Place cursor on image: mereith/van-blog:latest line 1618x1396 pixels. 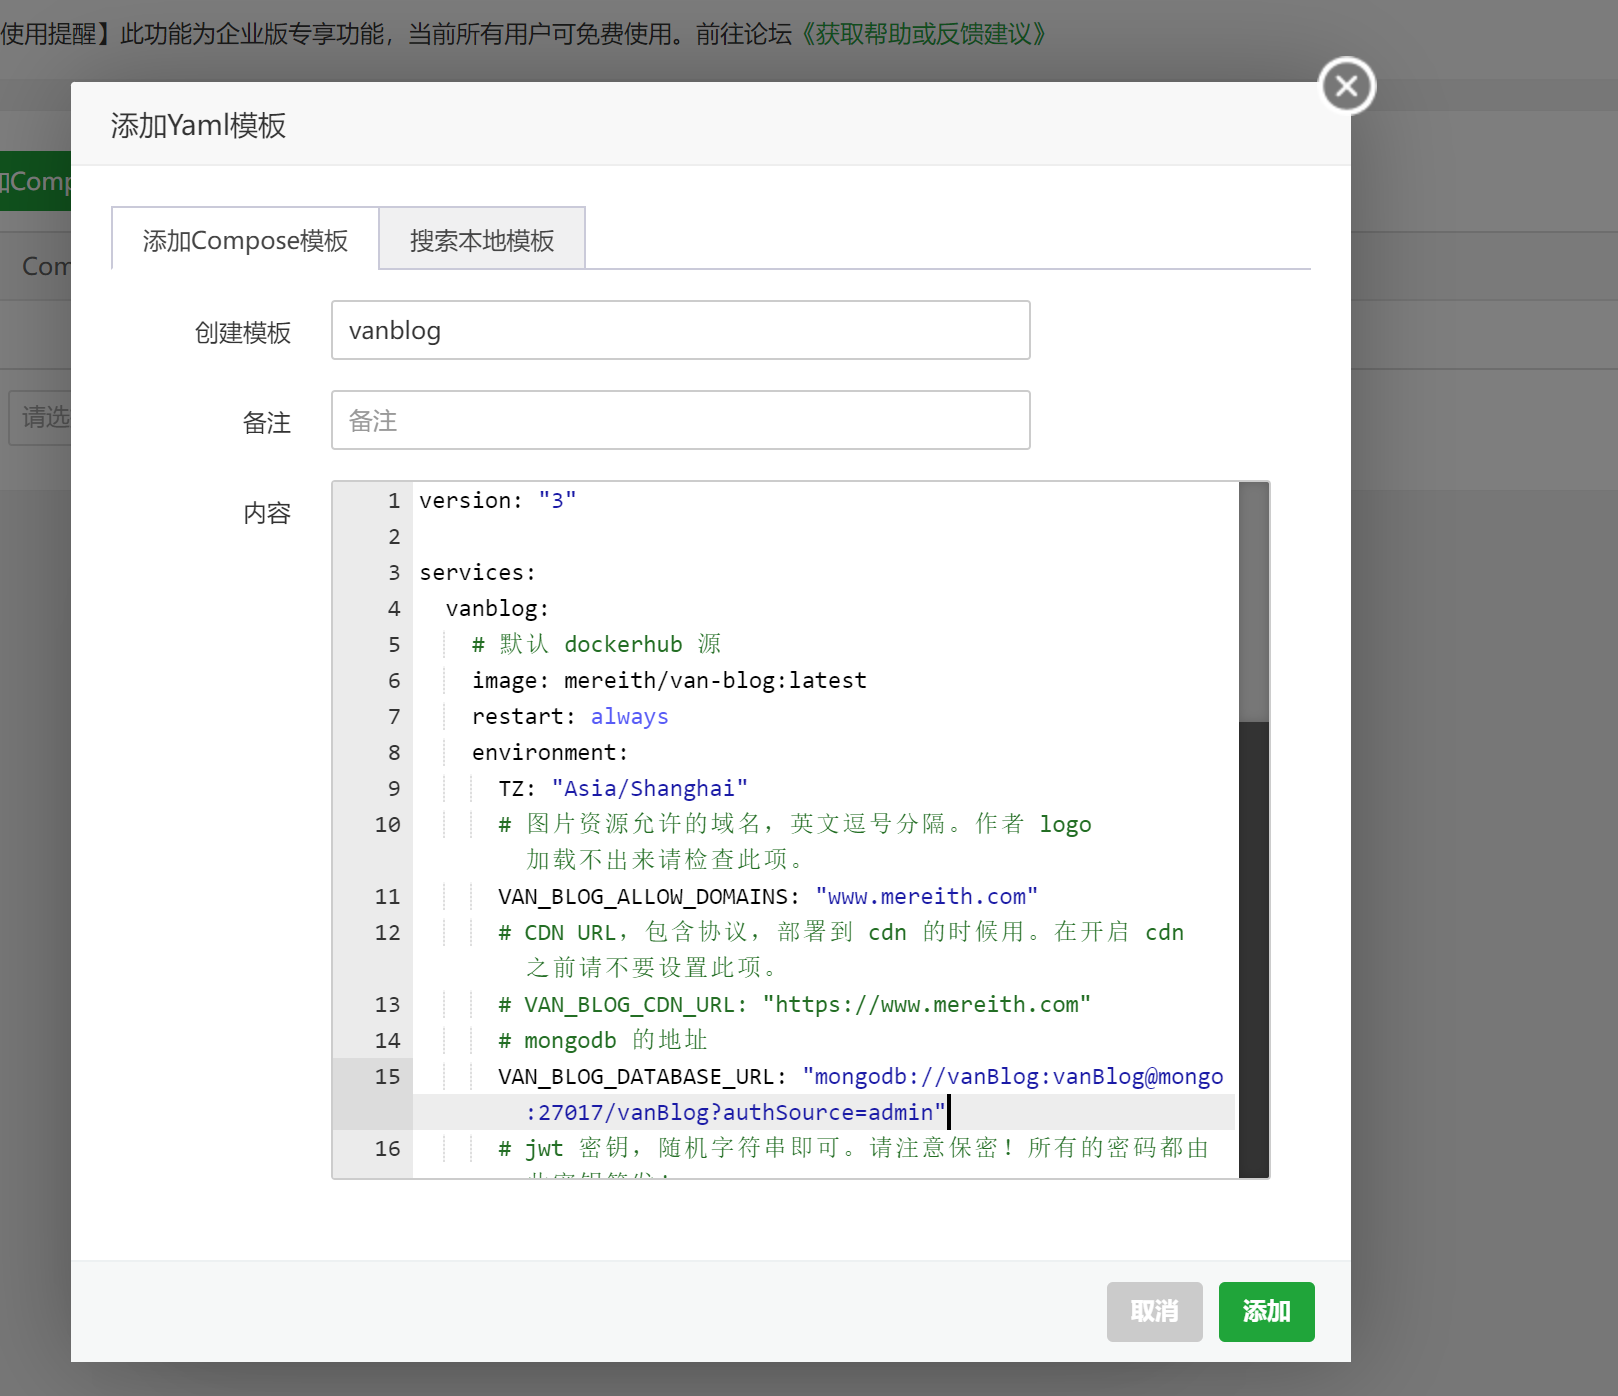[669, 680]
